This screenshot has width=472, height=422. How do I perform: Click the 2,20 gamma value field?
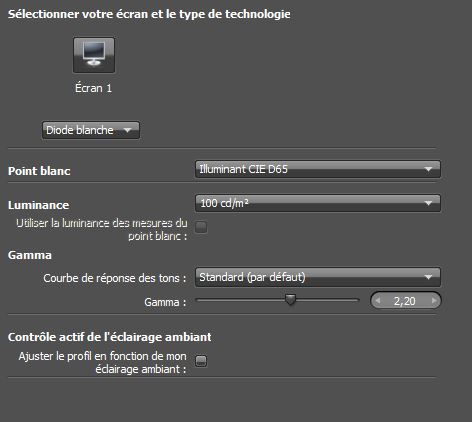point(405,301)
